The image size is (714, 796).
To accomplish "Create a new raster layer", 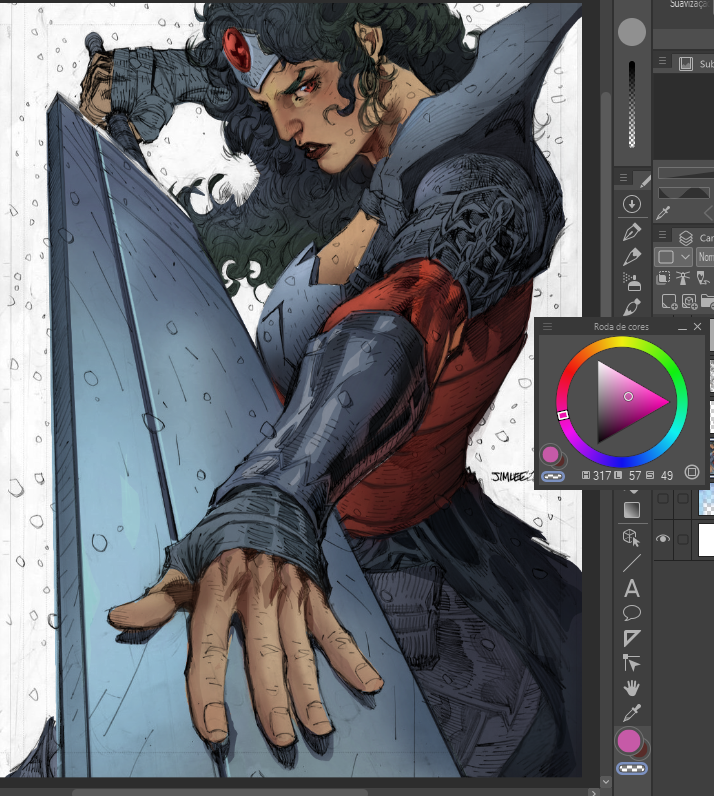I will (669, 302).
